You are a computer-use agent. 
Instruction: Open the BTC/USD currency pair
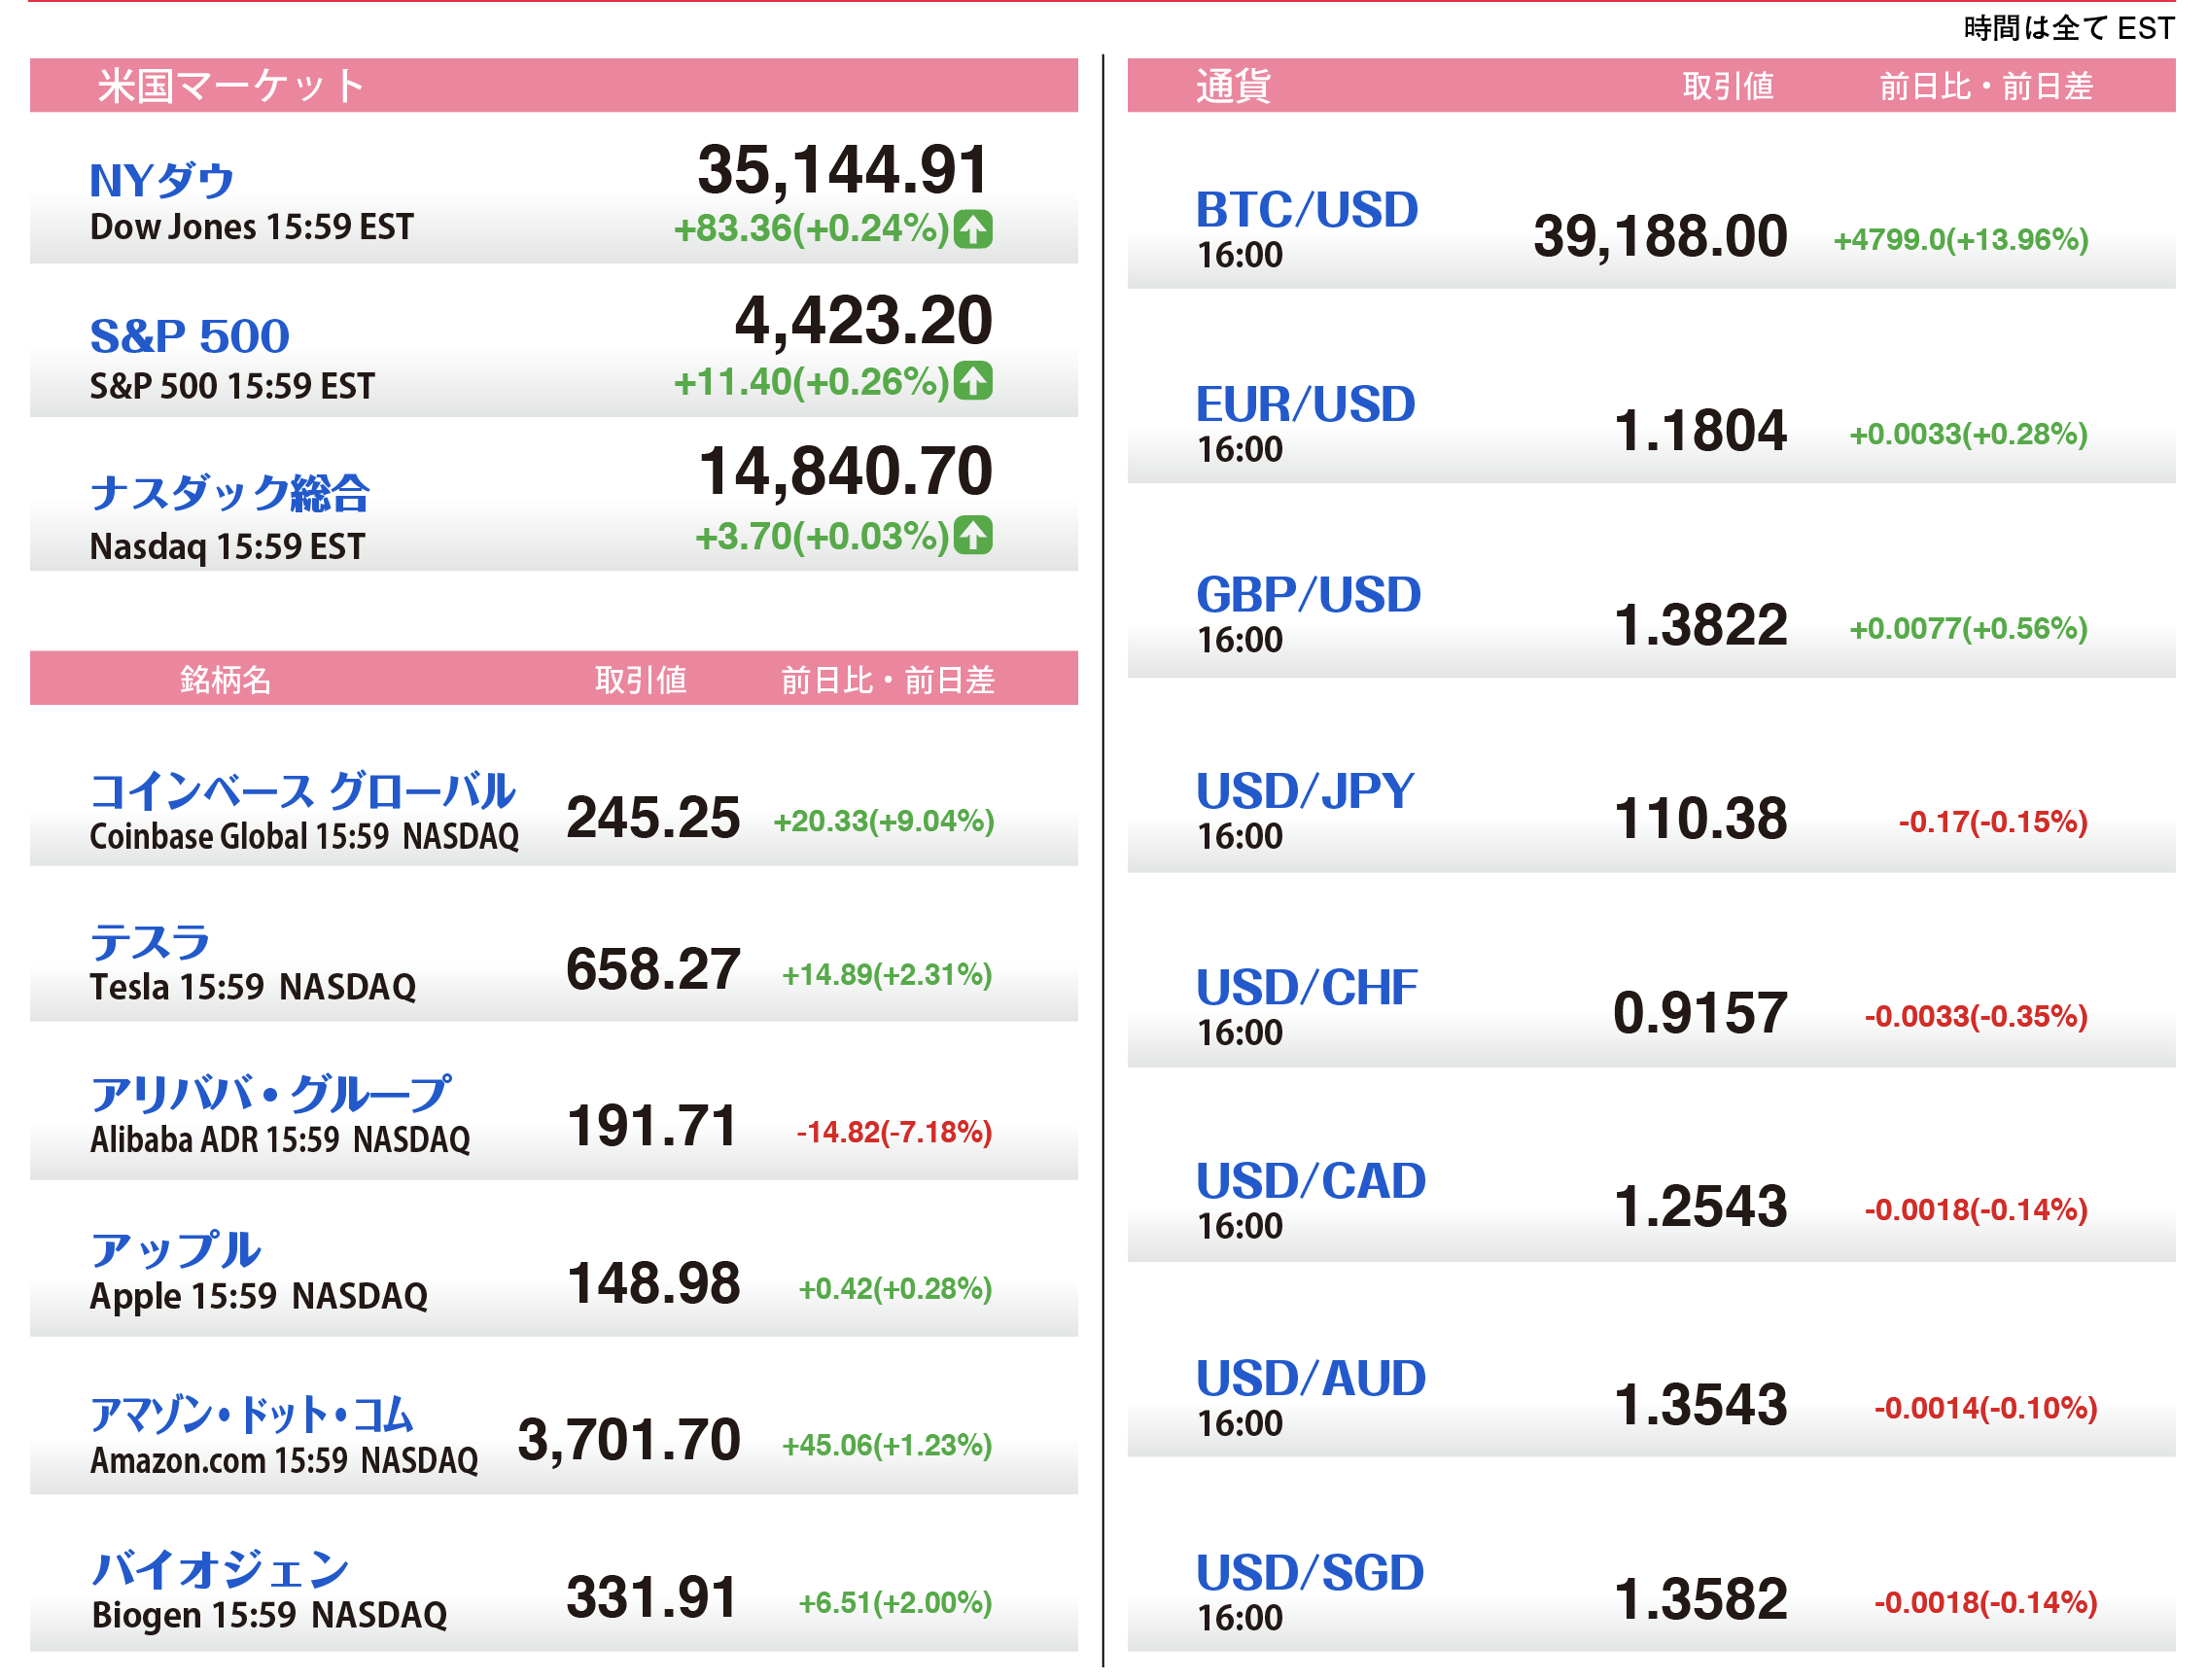[1306, 210]
